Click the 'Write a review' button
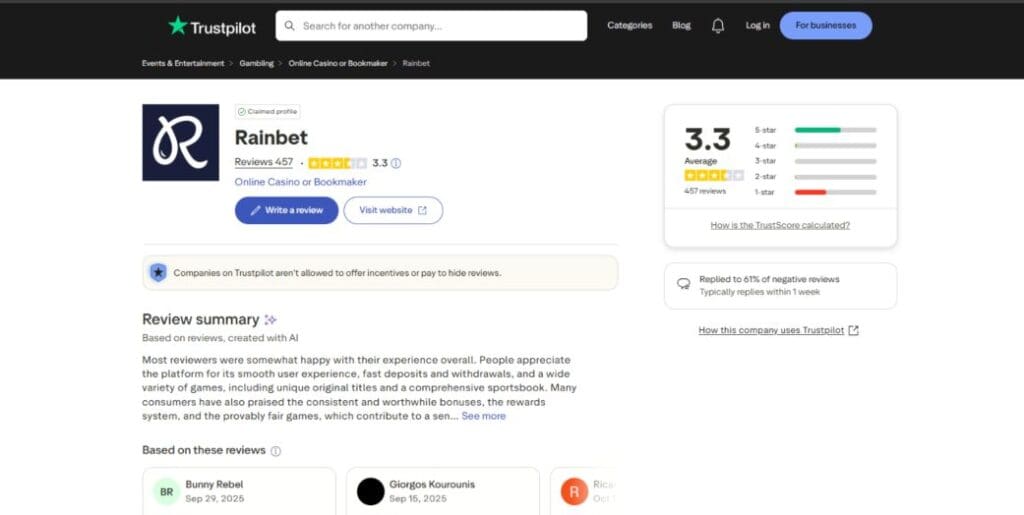The width and height of the screenshot is (1024, 515). (286, 210)
